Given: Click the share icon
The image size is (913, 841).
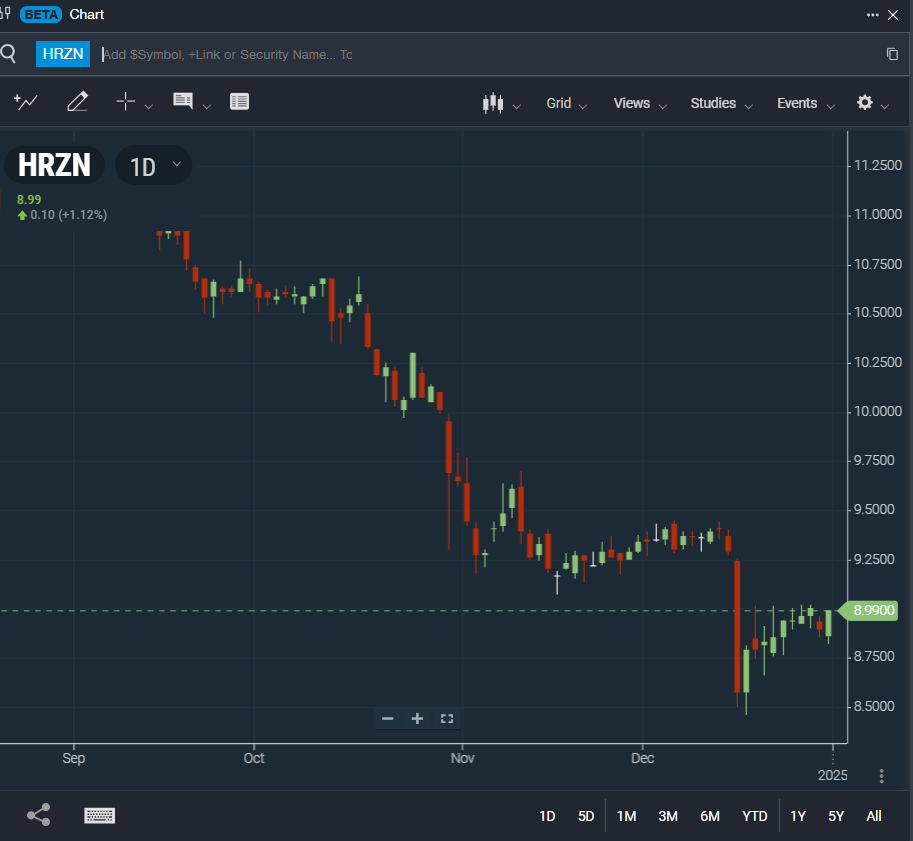Looking at the screenshot, I should click(38, 815).
